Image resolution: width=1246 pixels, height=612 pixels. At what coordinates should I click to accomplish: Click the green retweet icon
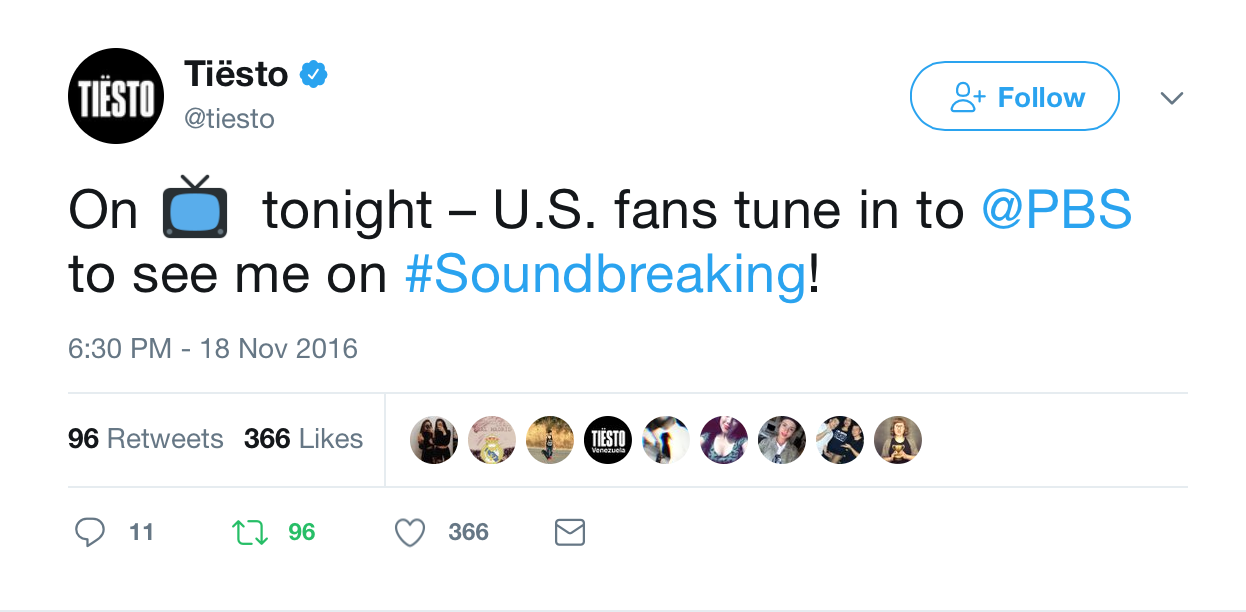250,533
